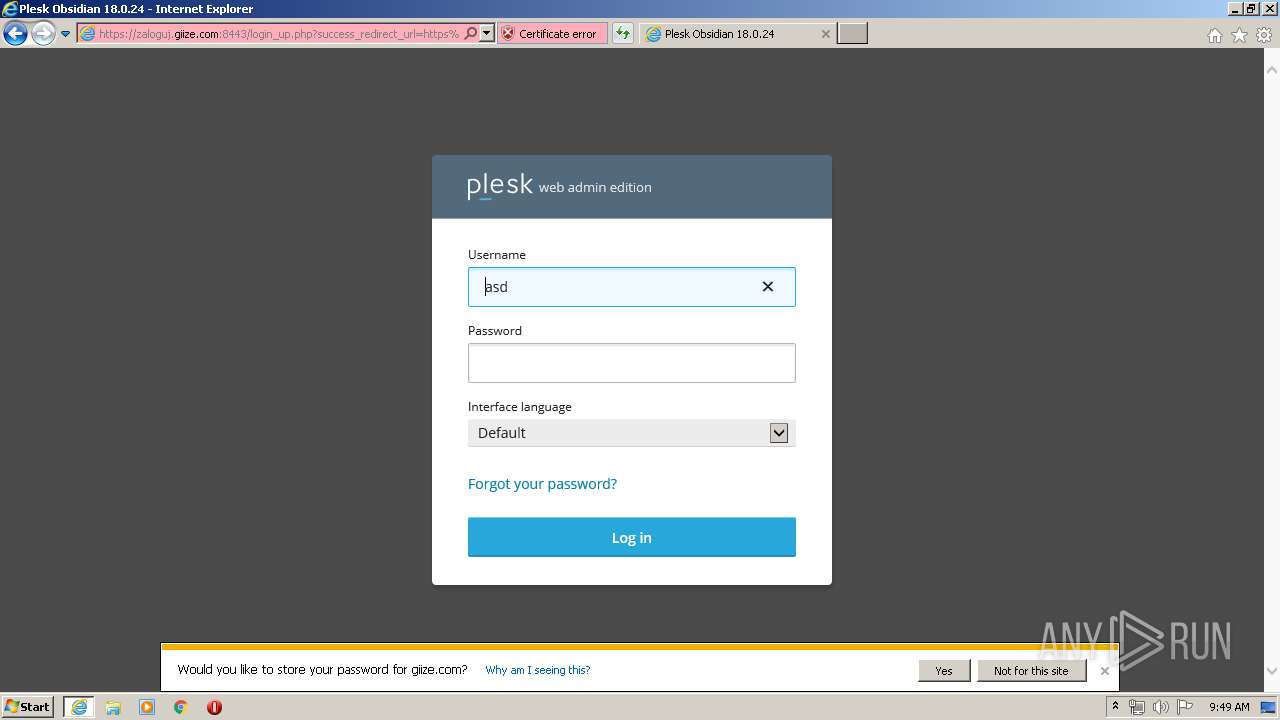Expand the address bar autocomplete dropdown
This screenshot has width=1280, height=720.
pos(487,34)
